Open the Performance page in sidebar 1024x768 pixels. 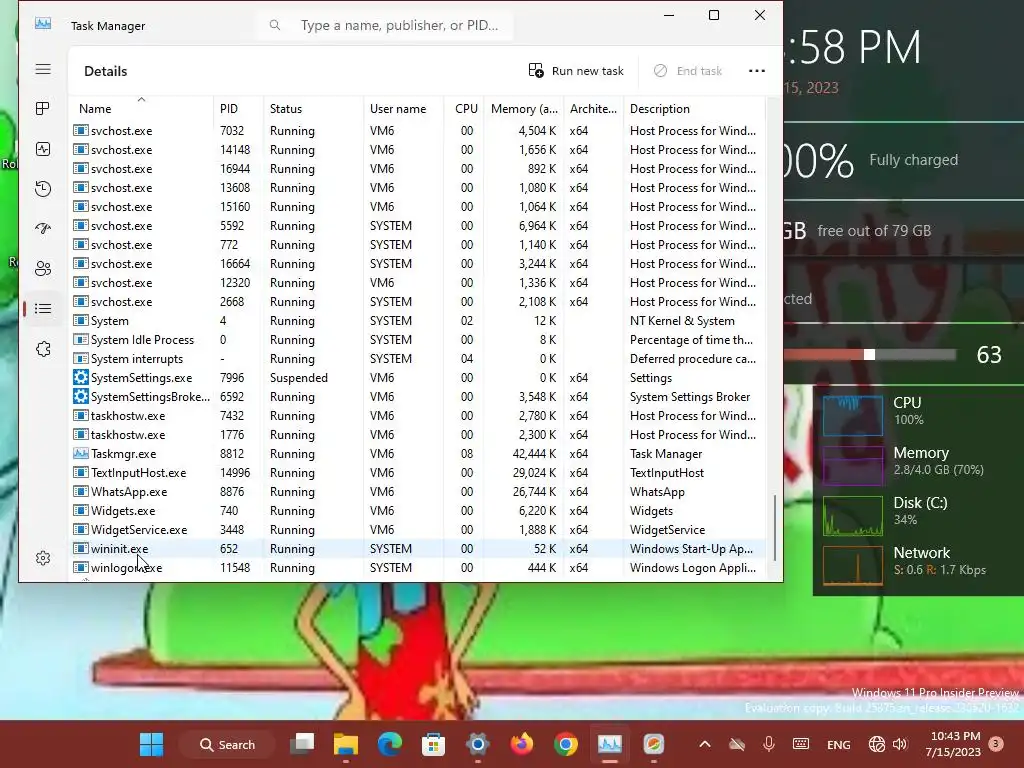click(43, 149)
